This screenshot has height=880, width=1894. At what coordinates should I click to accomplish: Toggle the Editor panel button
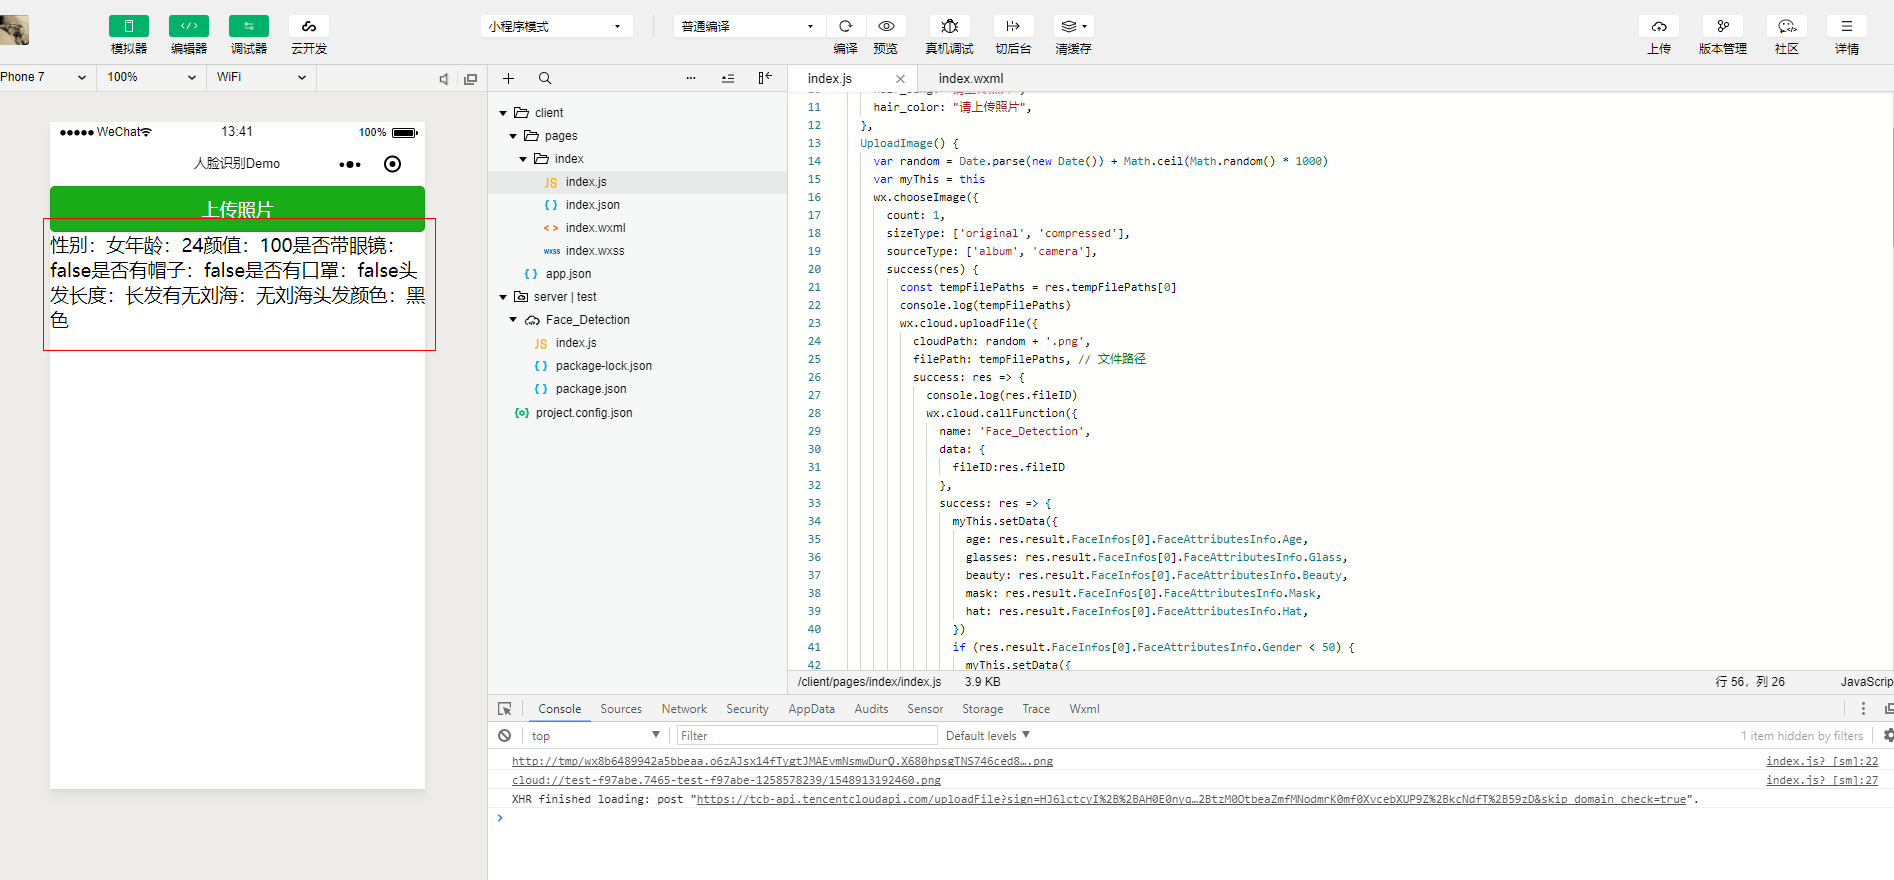tap(189, 26)
